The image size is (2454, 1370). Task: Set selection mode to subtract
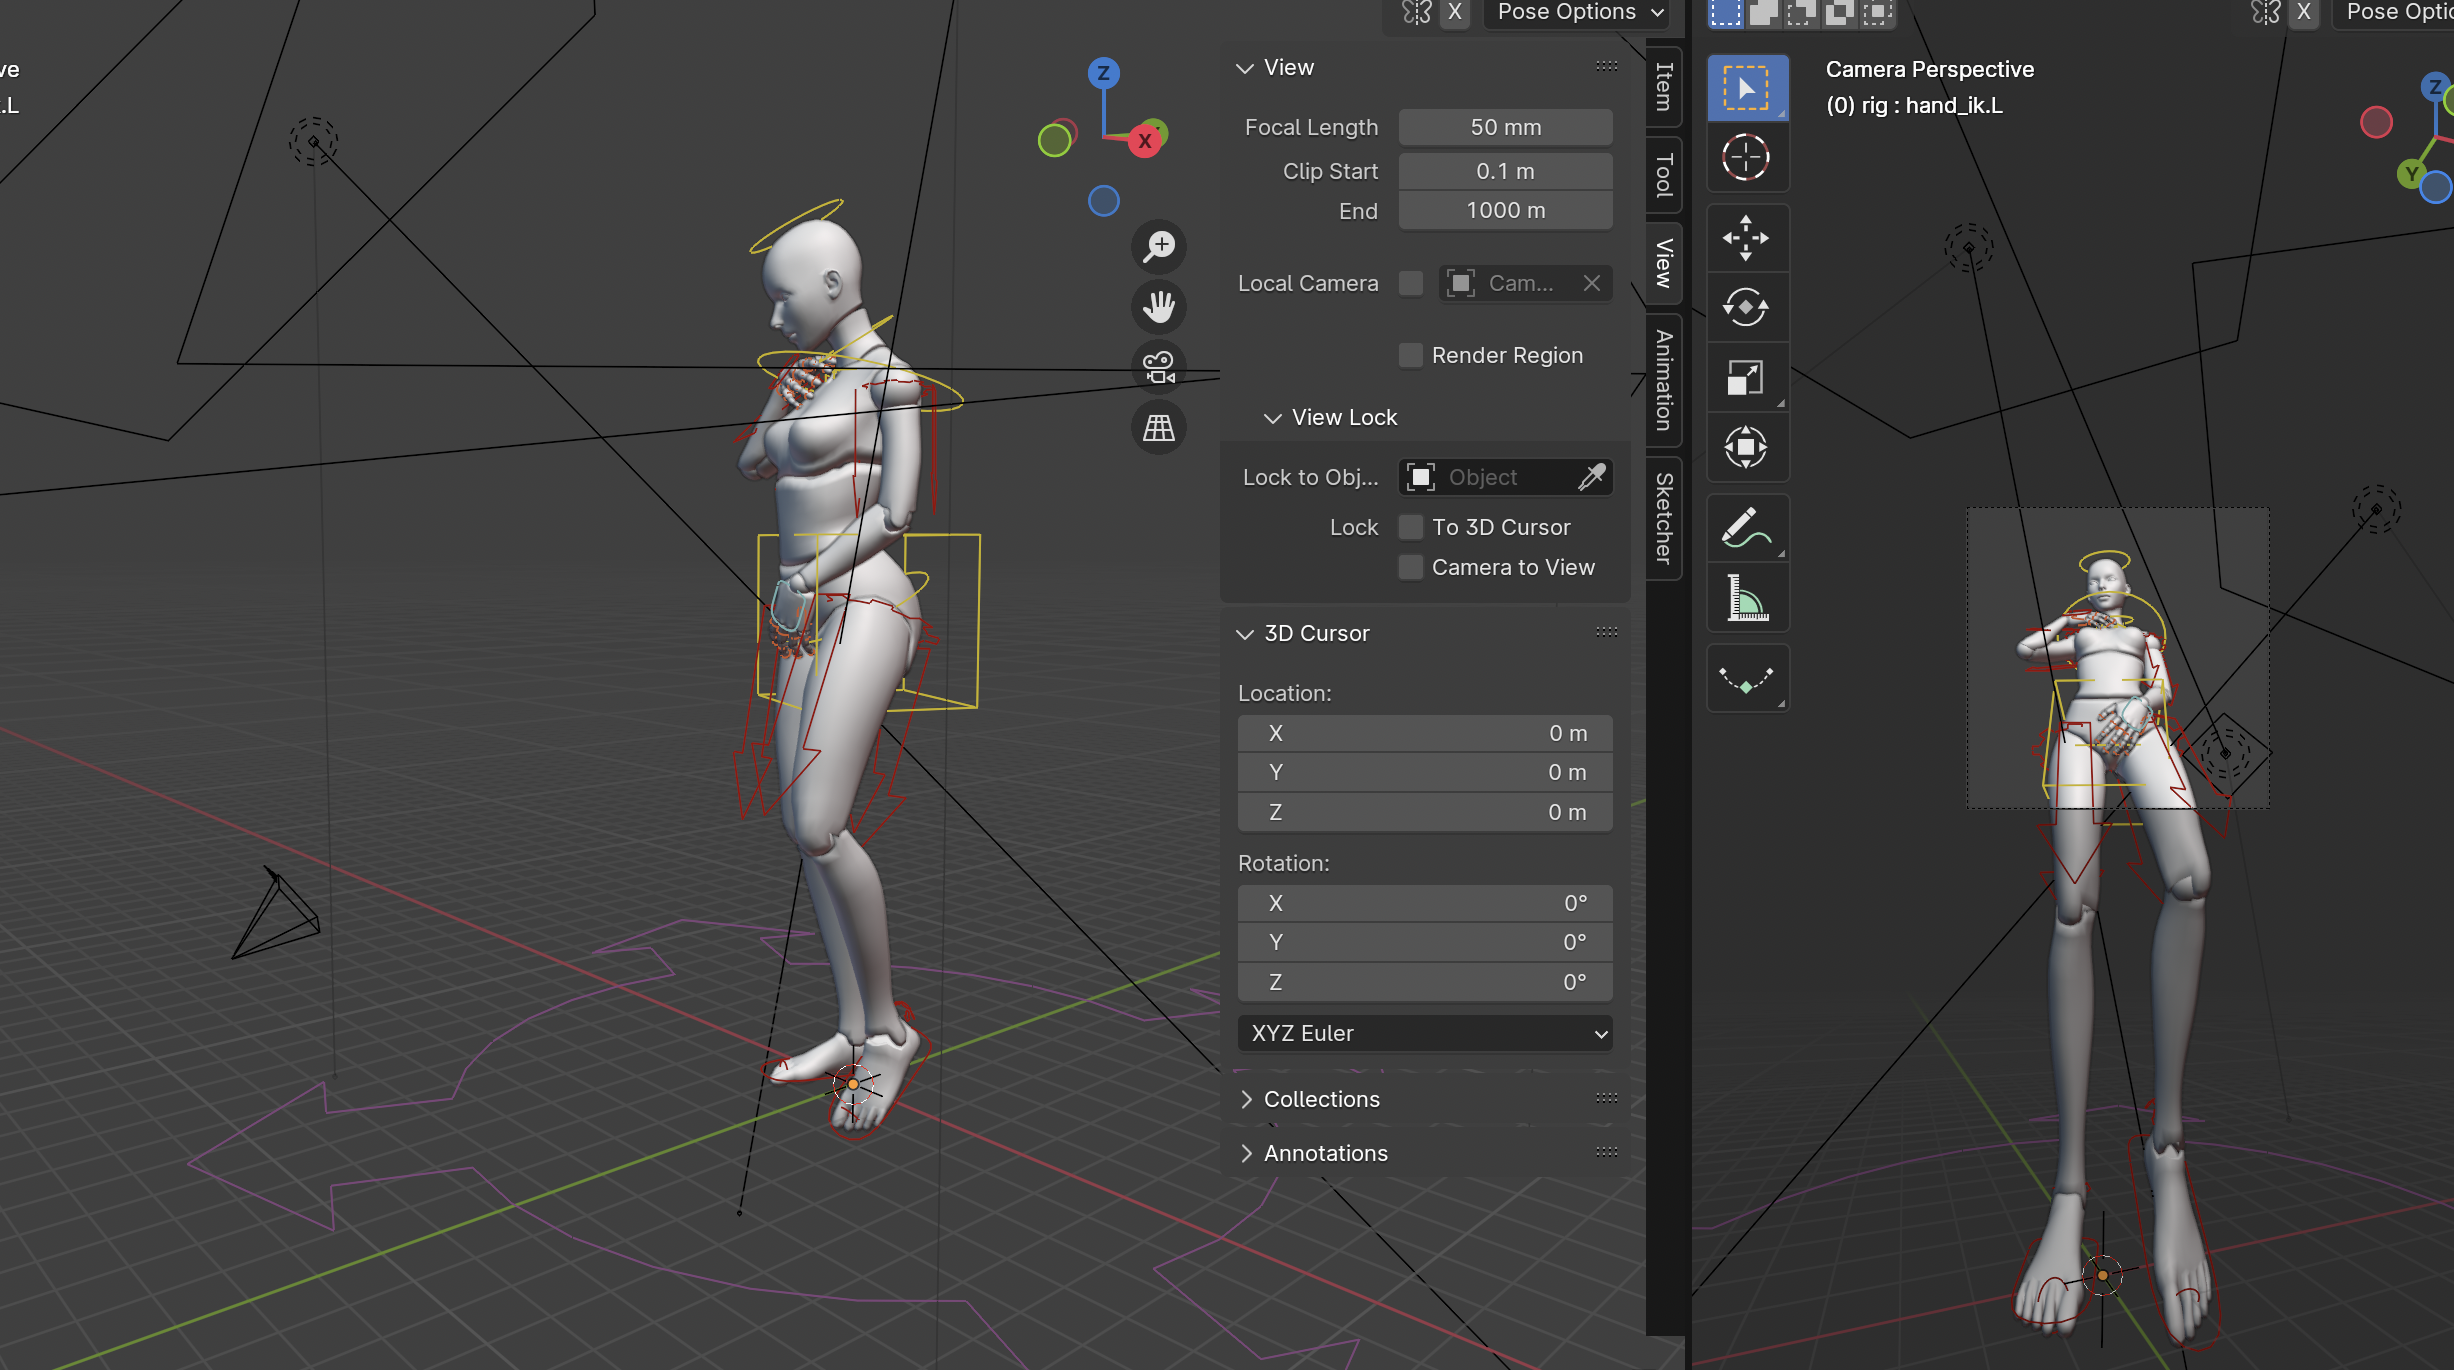click(x=1801, y=13)
